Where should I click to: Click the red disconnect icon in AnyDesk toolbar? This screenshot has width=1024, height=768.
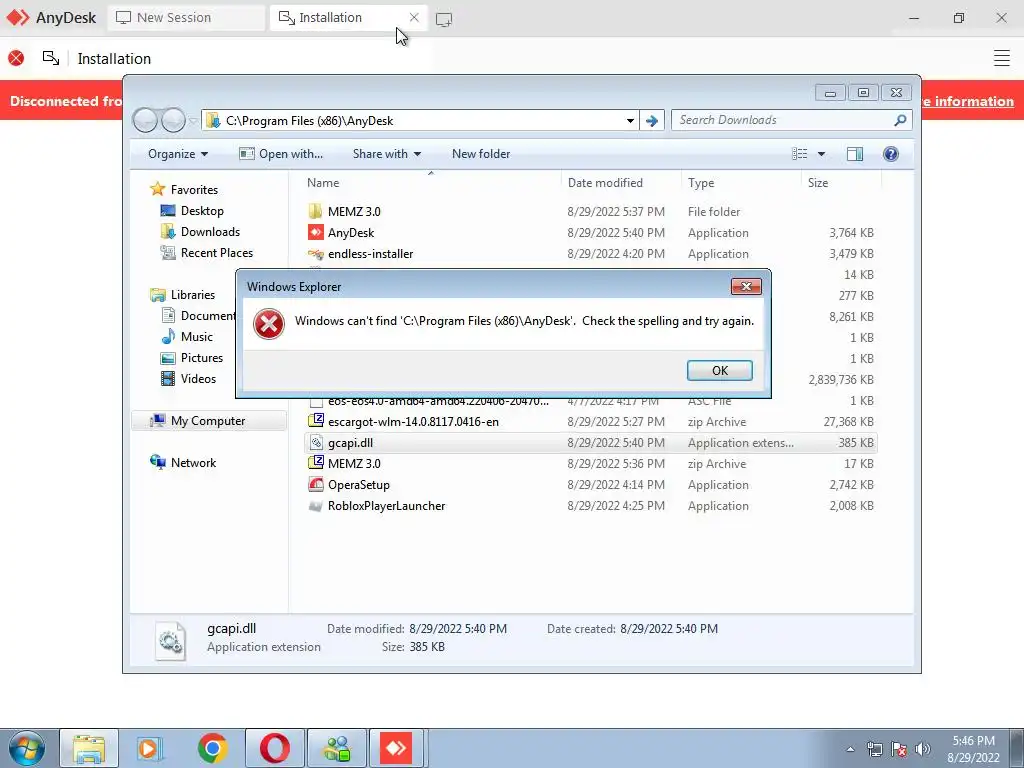[x=16, y=58]
